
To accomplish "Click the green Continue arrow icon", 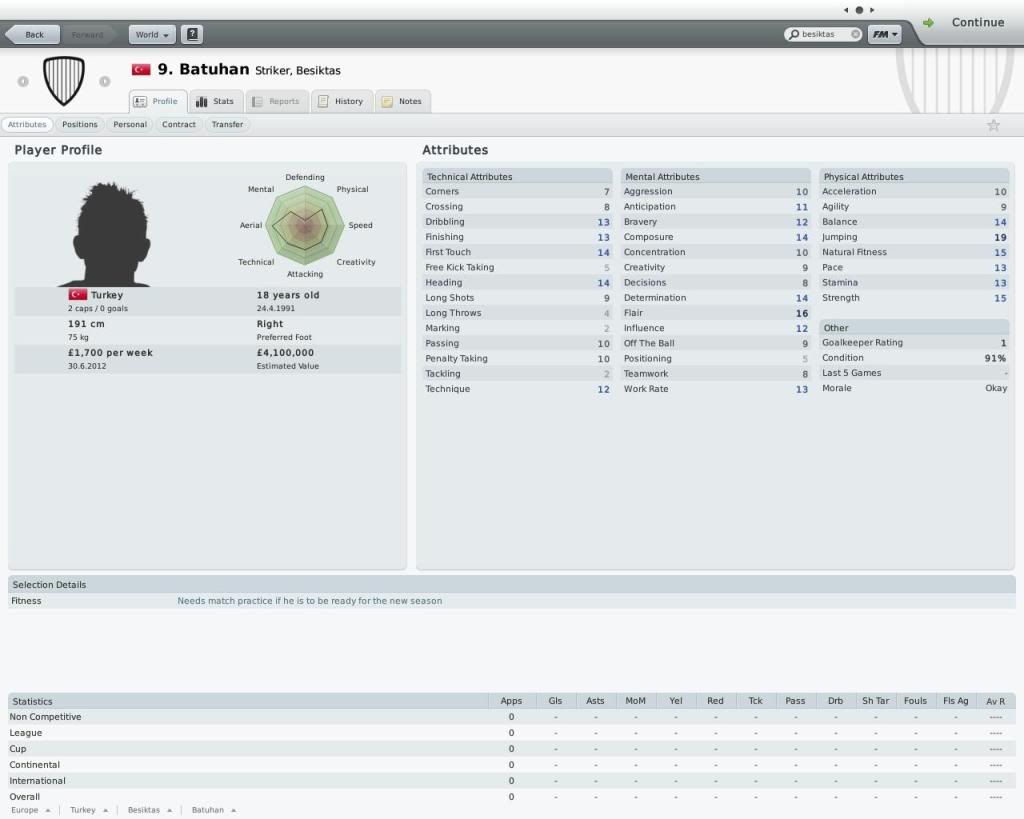I will 928,23.
